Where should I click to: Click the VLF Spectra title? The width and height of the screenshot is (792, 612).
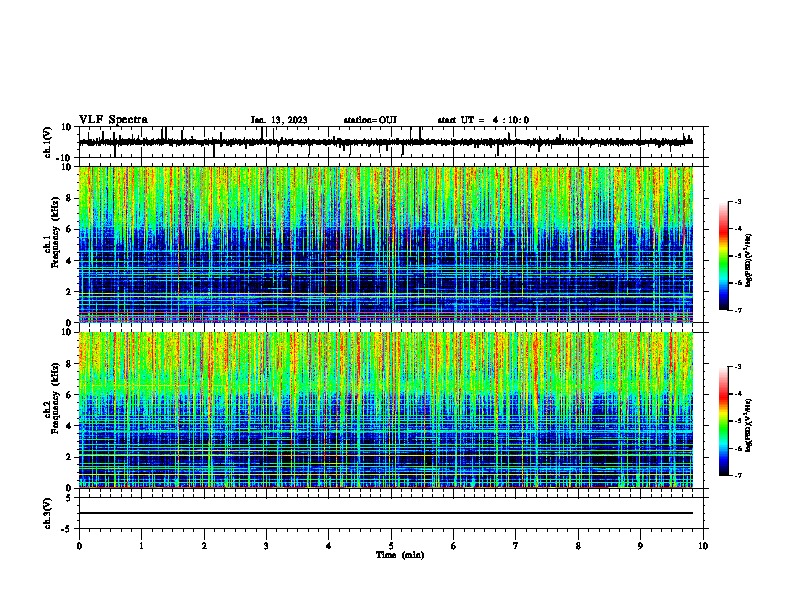[x=113, y=120]
